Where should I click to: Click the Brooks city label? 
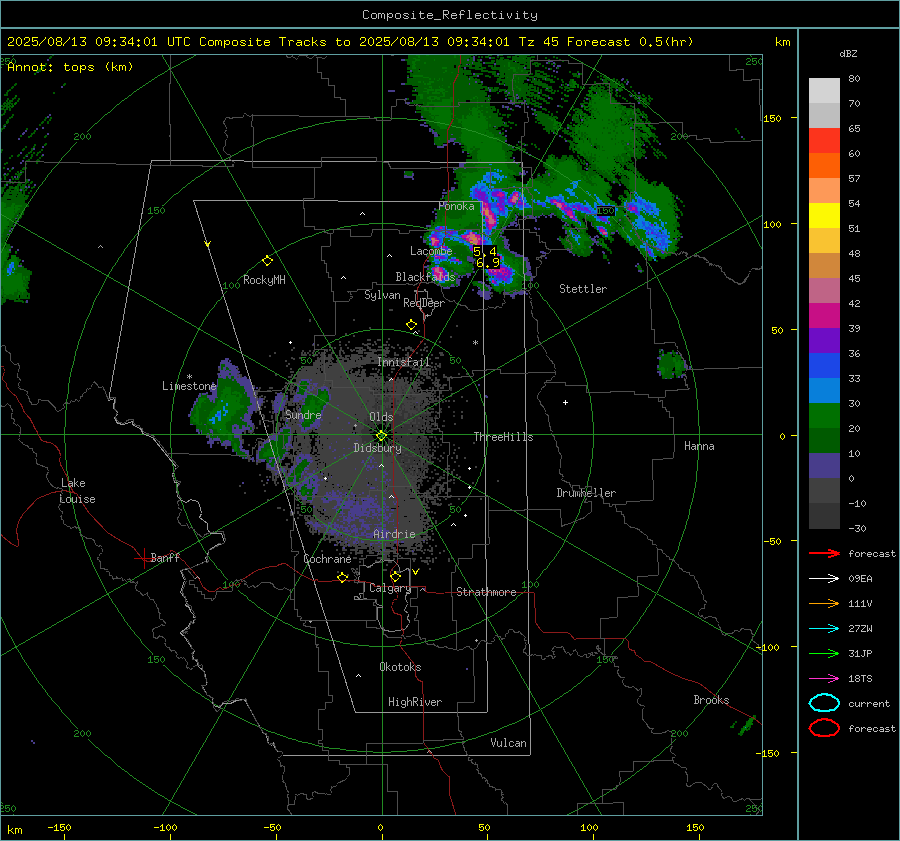tap(711, 700)
